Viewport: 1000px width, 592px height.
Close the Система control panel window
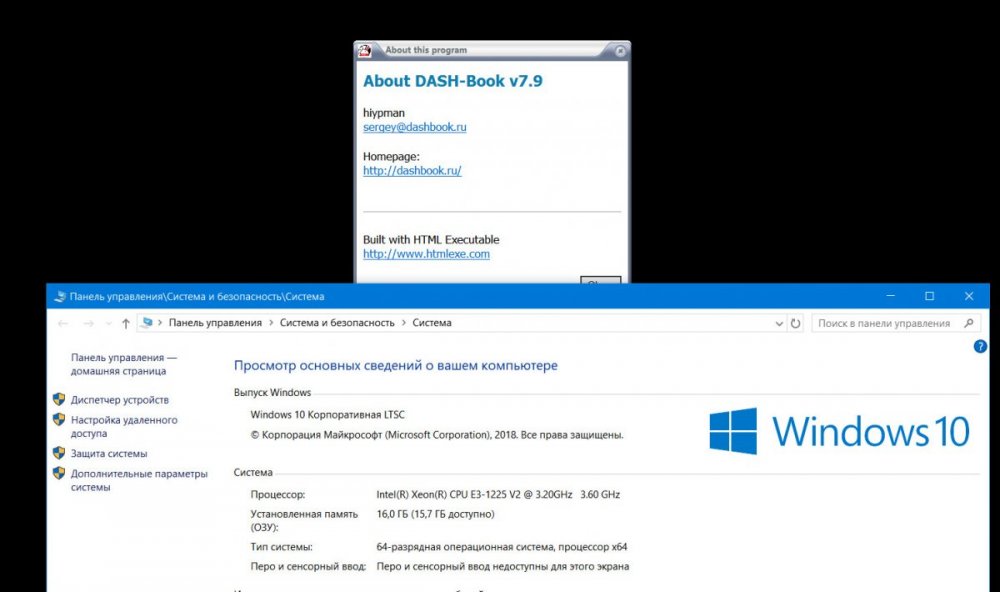pos(969,296)
